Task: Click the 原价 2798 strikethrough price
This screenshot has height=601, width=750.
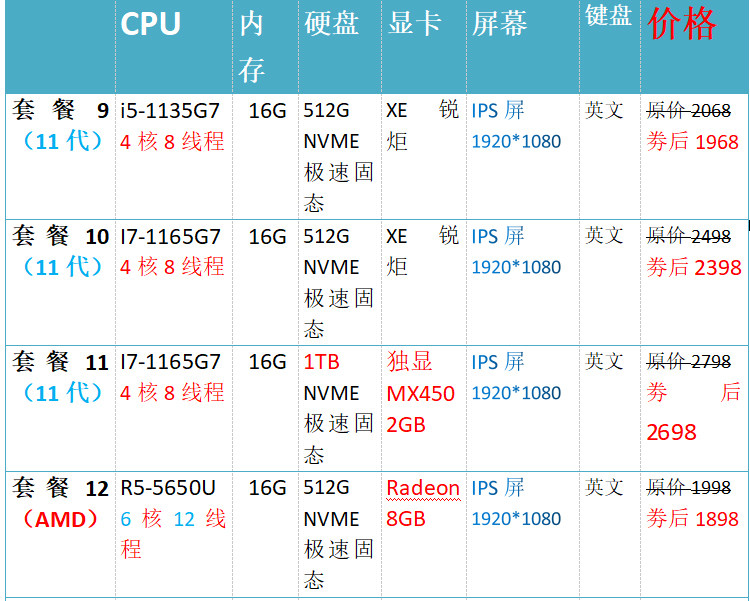Action: coord(688,361)
